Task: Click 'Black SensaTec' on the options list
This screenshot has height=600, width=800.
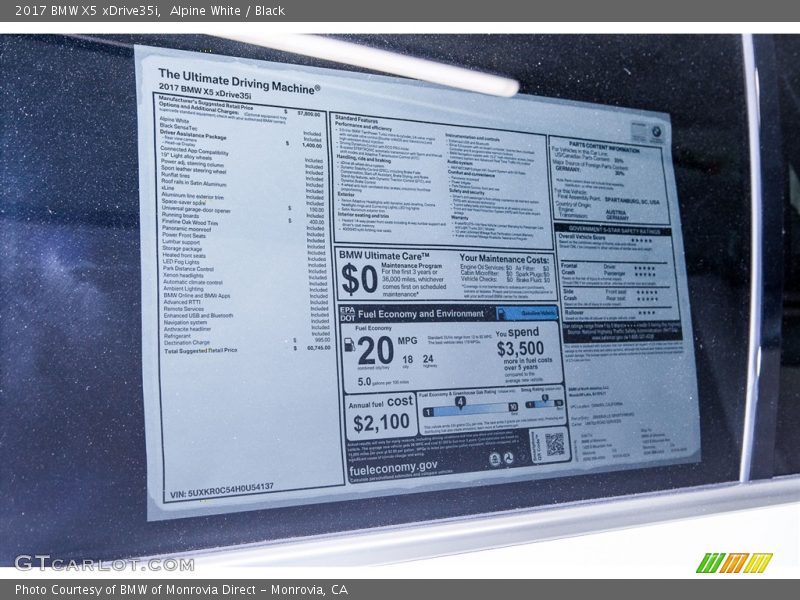Action: (178, 127)
